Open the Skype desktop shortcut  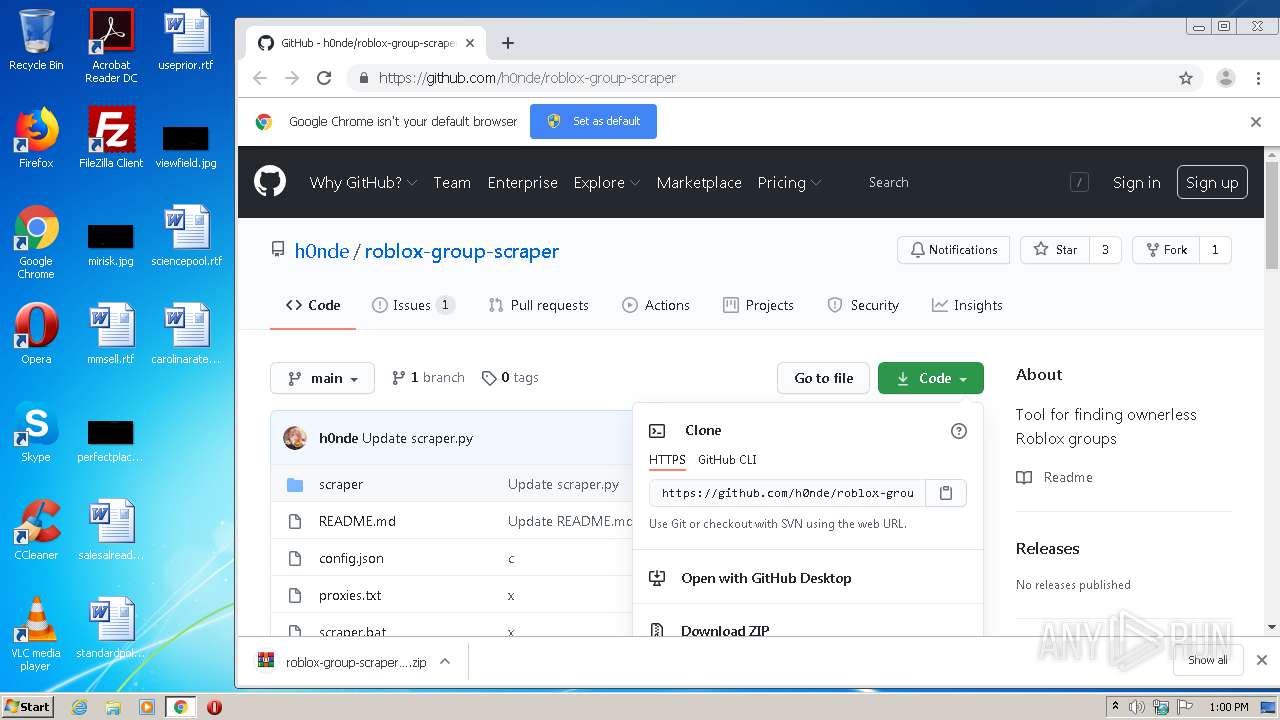(x=36, y=432)
